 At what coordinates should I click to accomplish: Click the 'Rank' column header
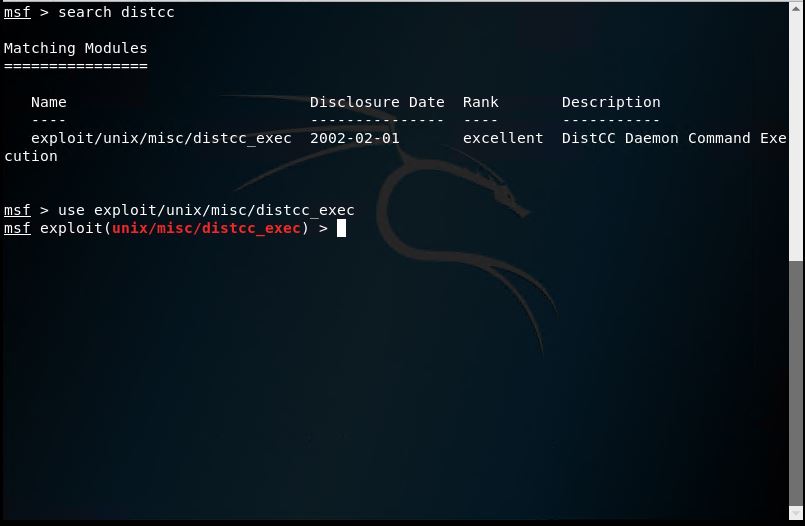[x=481, y=102]
